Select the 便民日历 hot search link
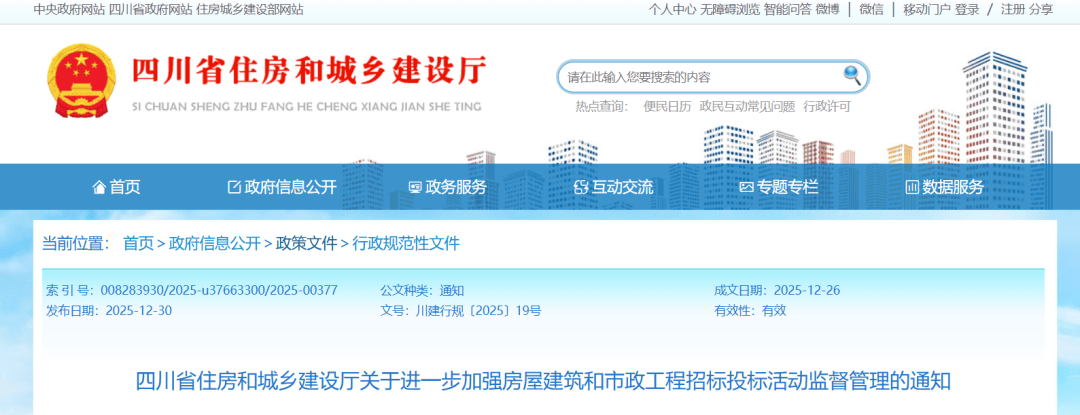This screenshot has width=1080, height=415. (x=667, y=106)
